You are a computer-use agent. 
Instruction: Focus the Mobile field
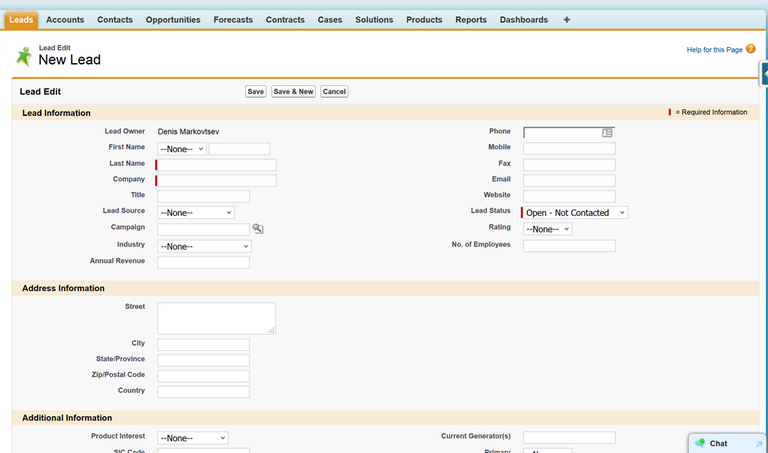pos(569,148)
